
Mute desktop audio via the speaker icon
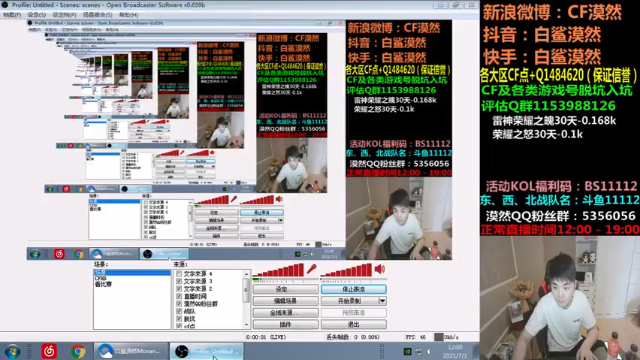point(380,269)
